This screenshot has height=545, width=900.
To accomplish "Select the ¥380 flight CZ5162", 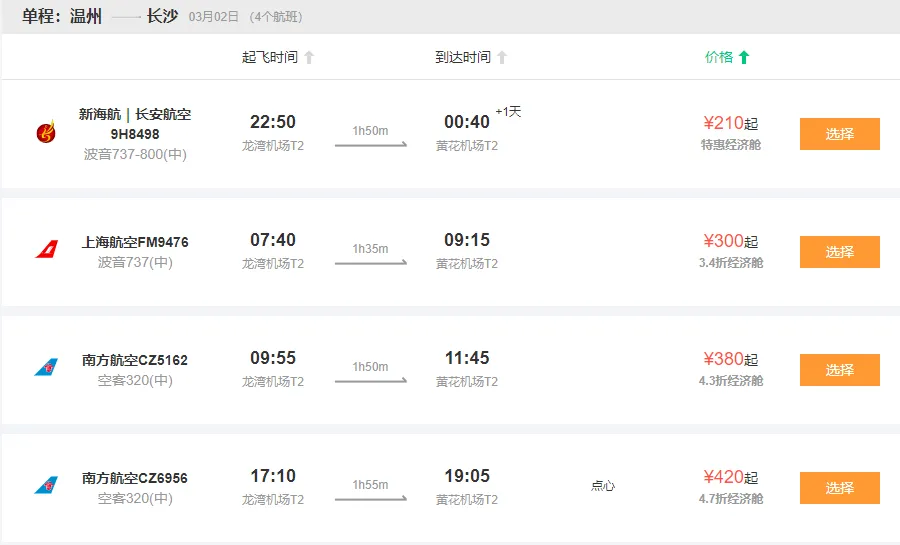I will click(x=839, y=370).
